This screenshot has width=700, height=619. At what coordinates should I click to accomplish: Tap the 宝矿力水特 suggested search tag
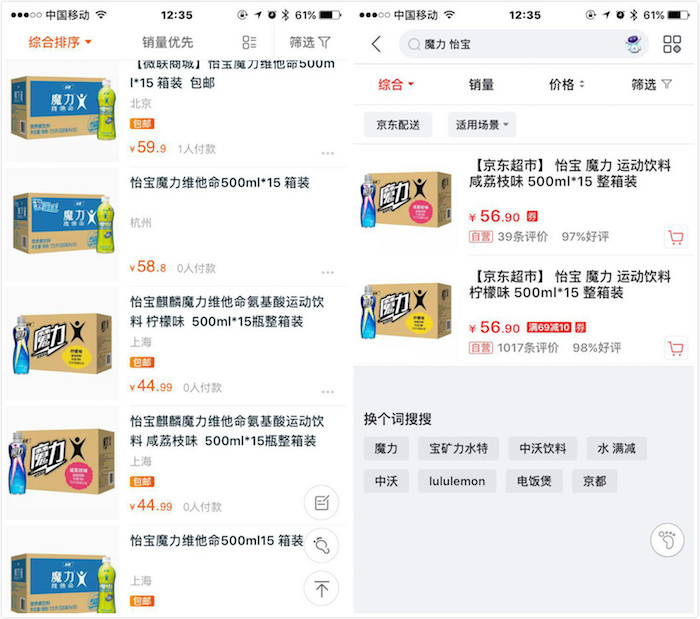point(459,448)
